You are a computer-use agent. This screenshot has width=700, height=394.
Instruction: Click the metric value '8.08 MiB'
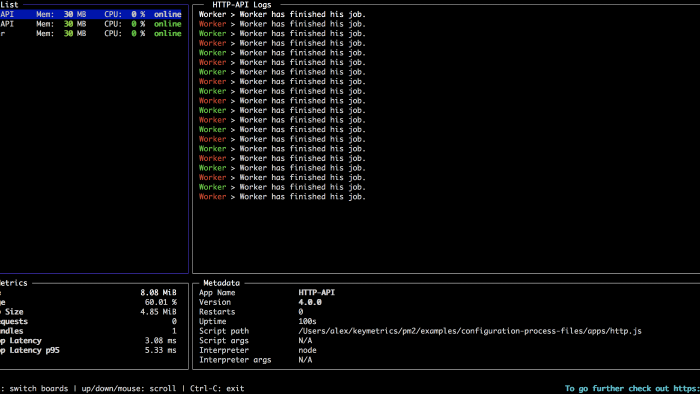pos(158,293)
